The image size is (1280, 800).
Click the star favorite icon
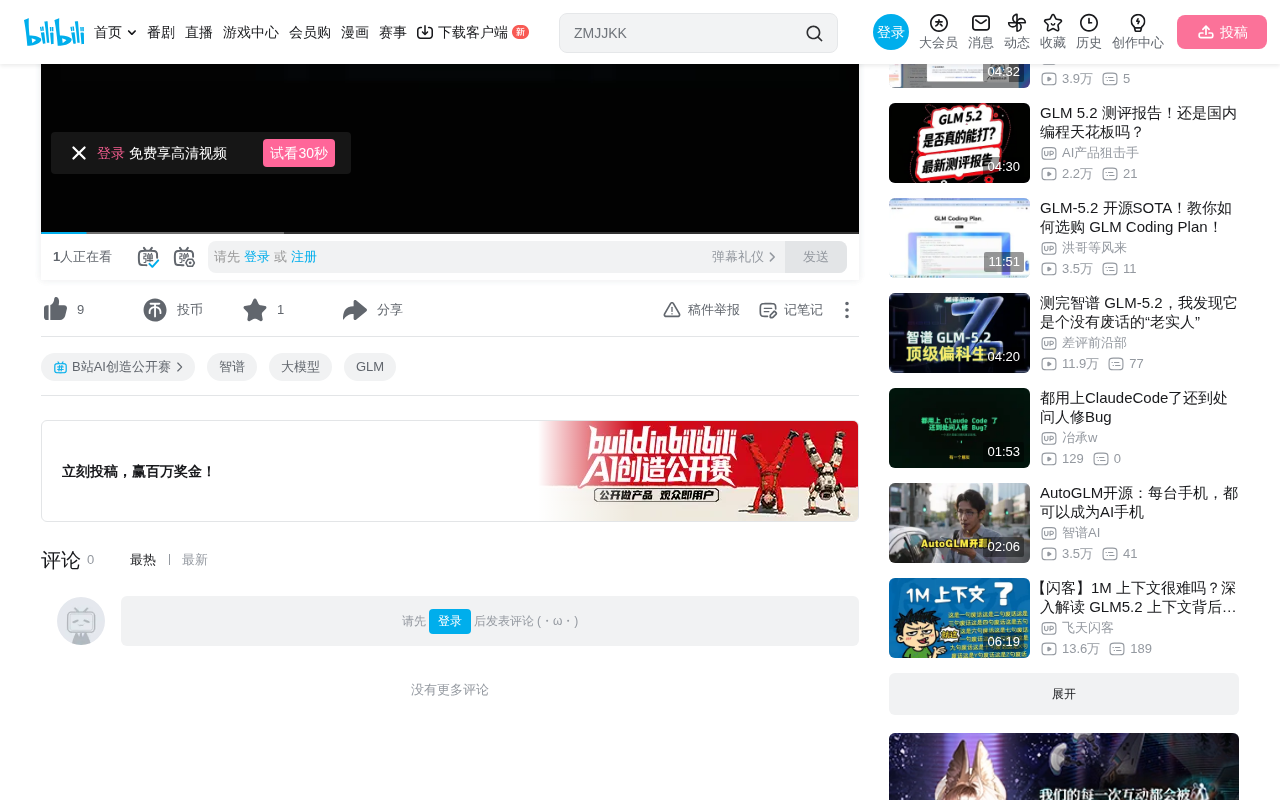click(x=255, y=310)
